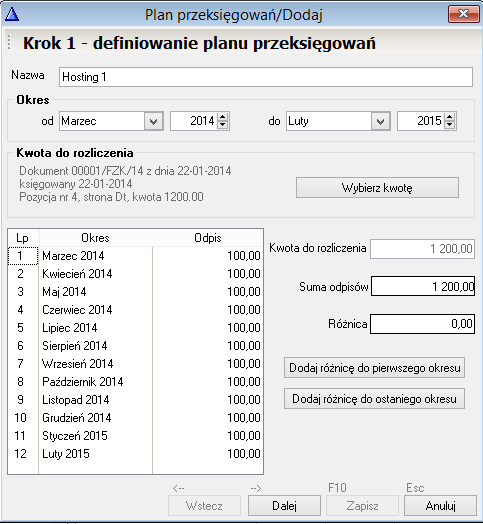Open the 'do' month dropdown showing Luty
This screenshot has width=483, height=524.
(380, 121)
